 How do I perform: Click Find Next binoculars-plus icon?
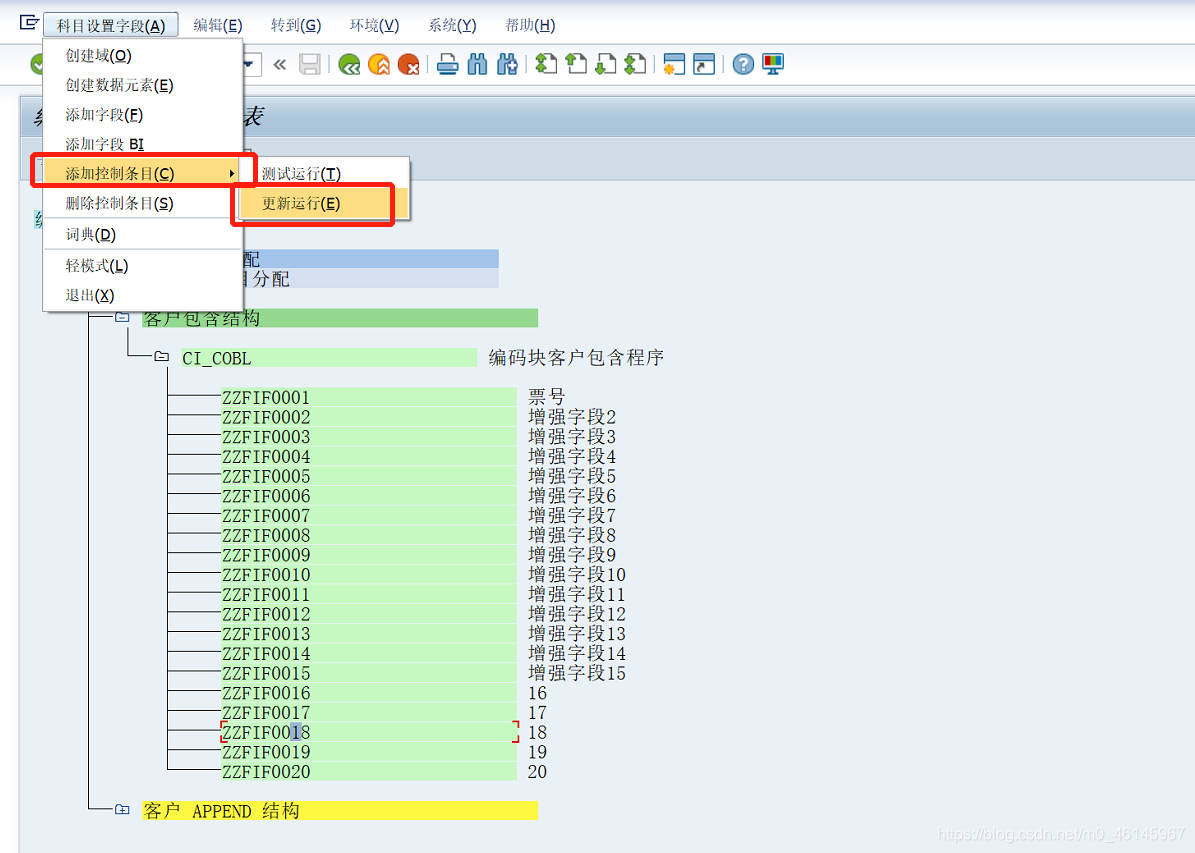coord(507,64)
